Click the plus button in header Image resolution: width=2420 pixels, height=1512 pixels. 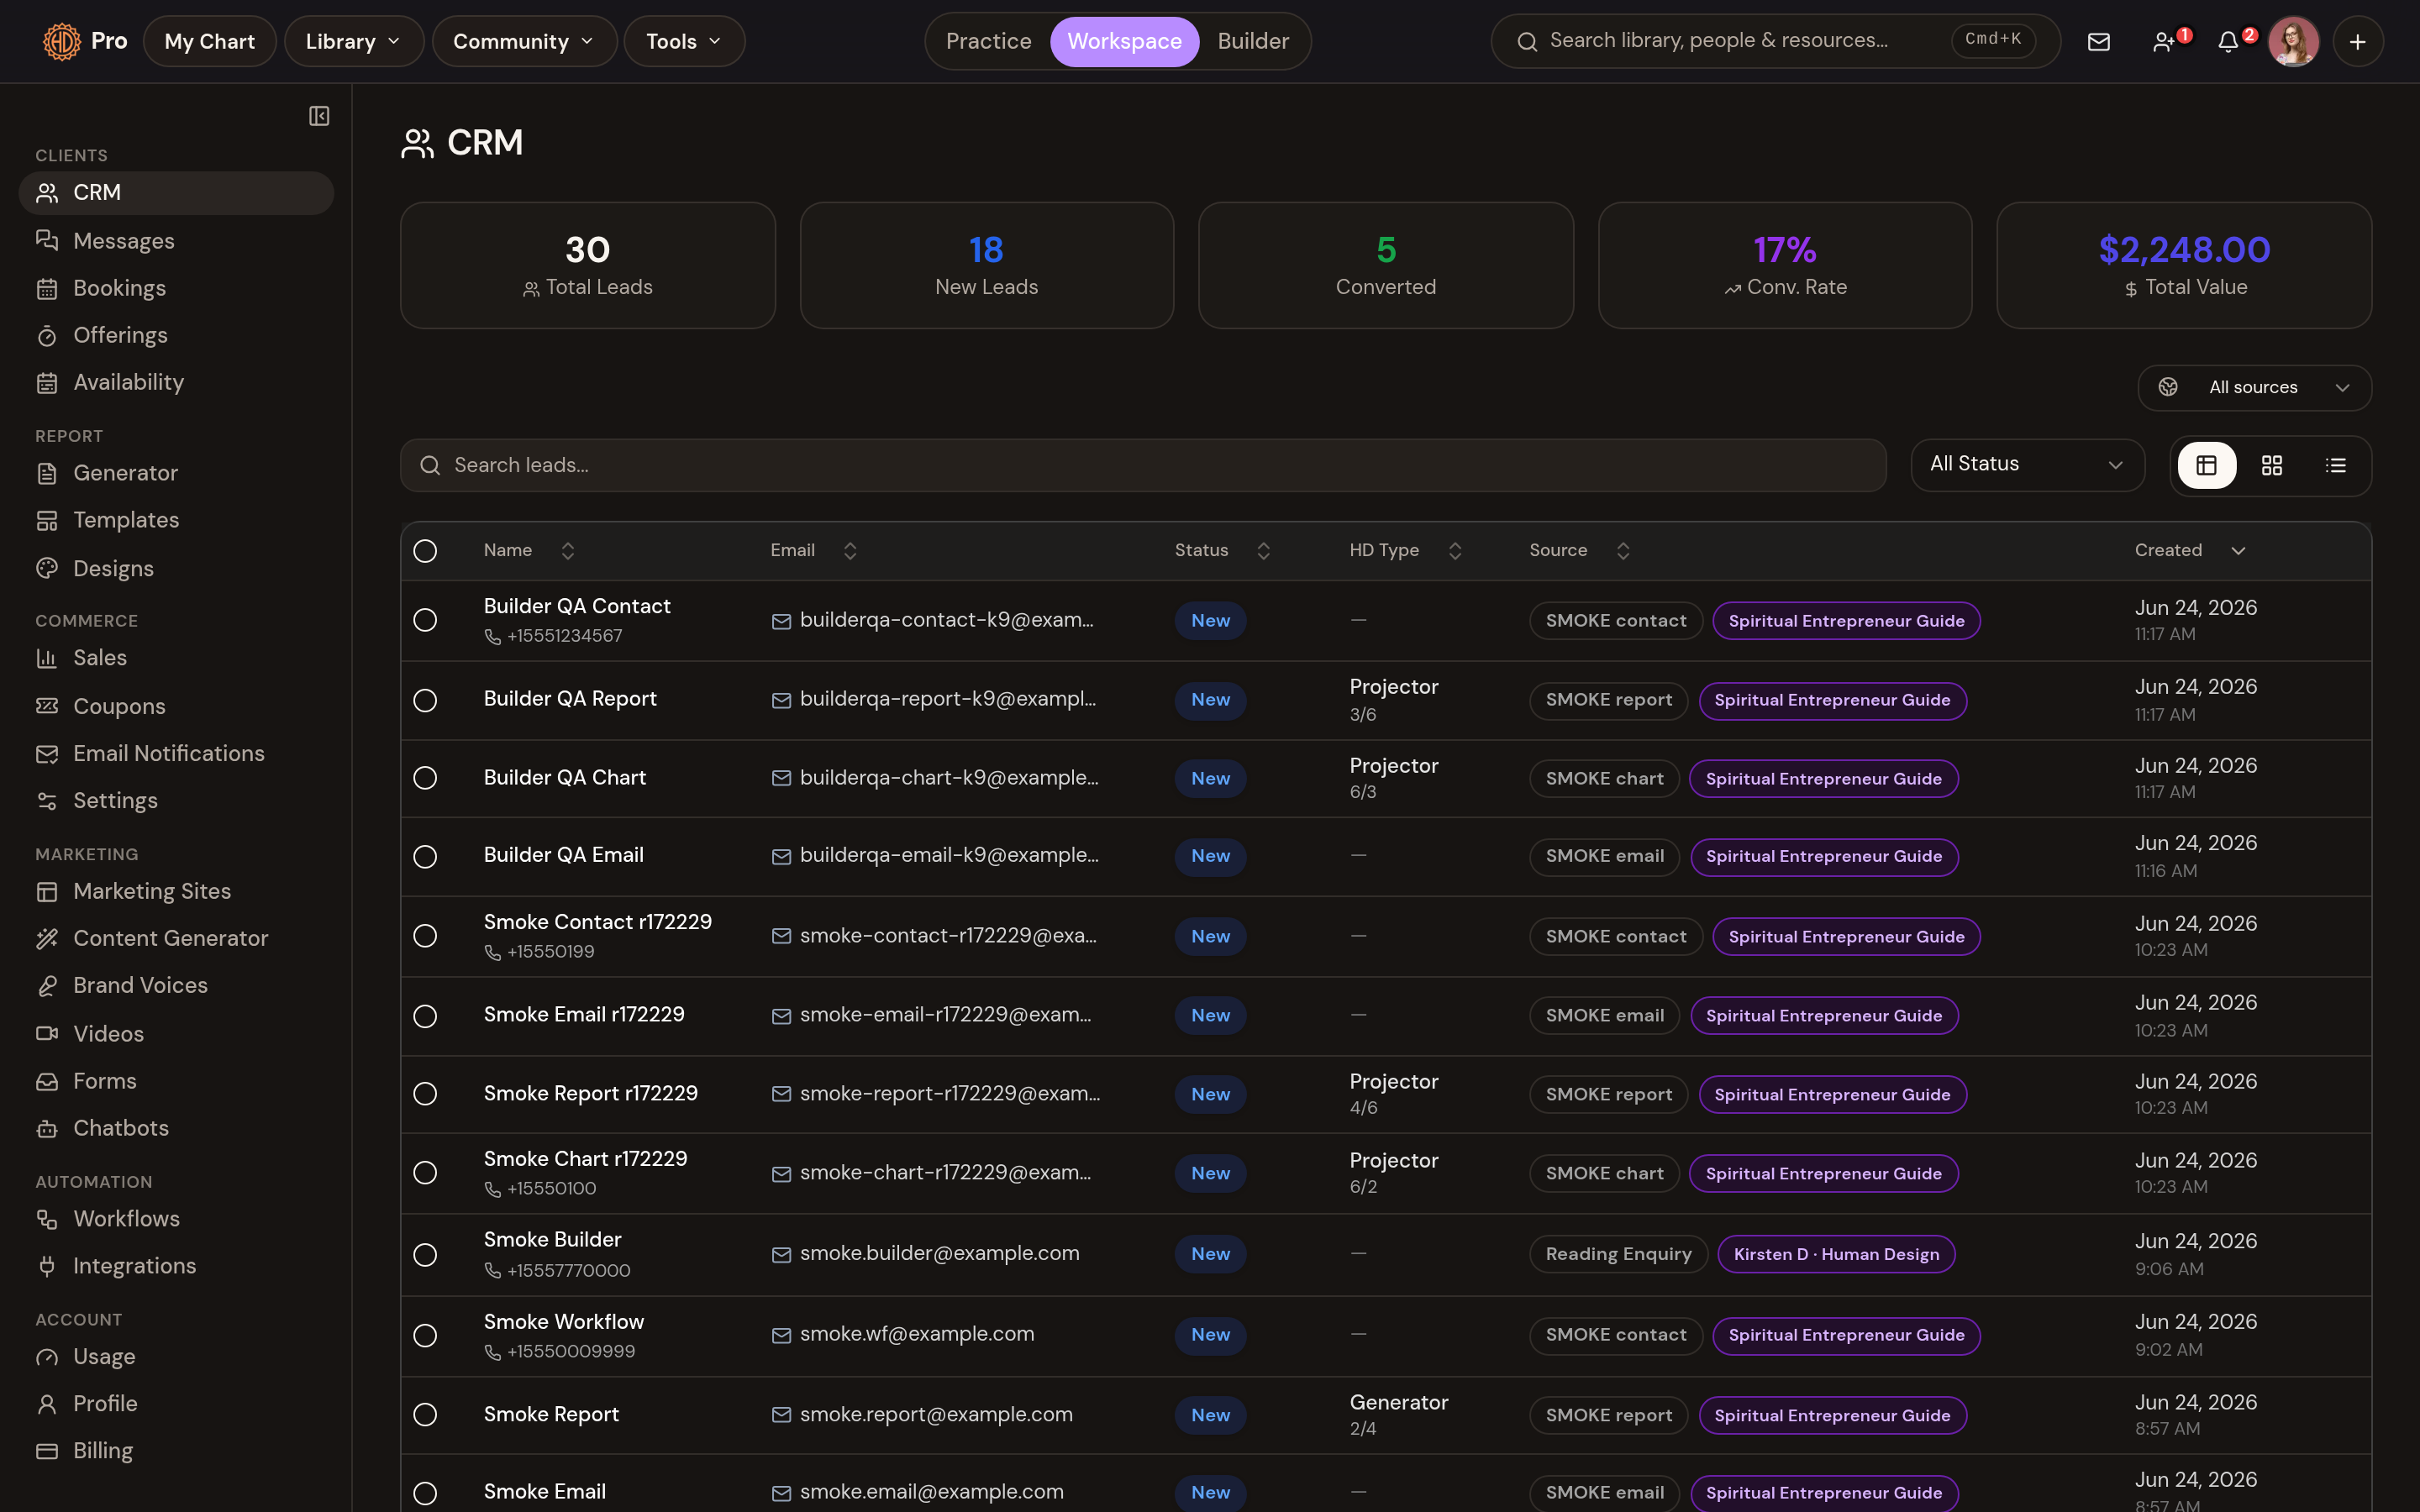pos(2357,41)
